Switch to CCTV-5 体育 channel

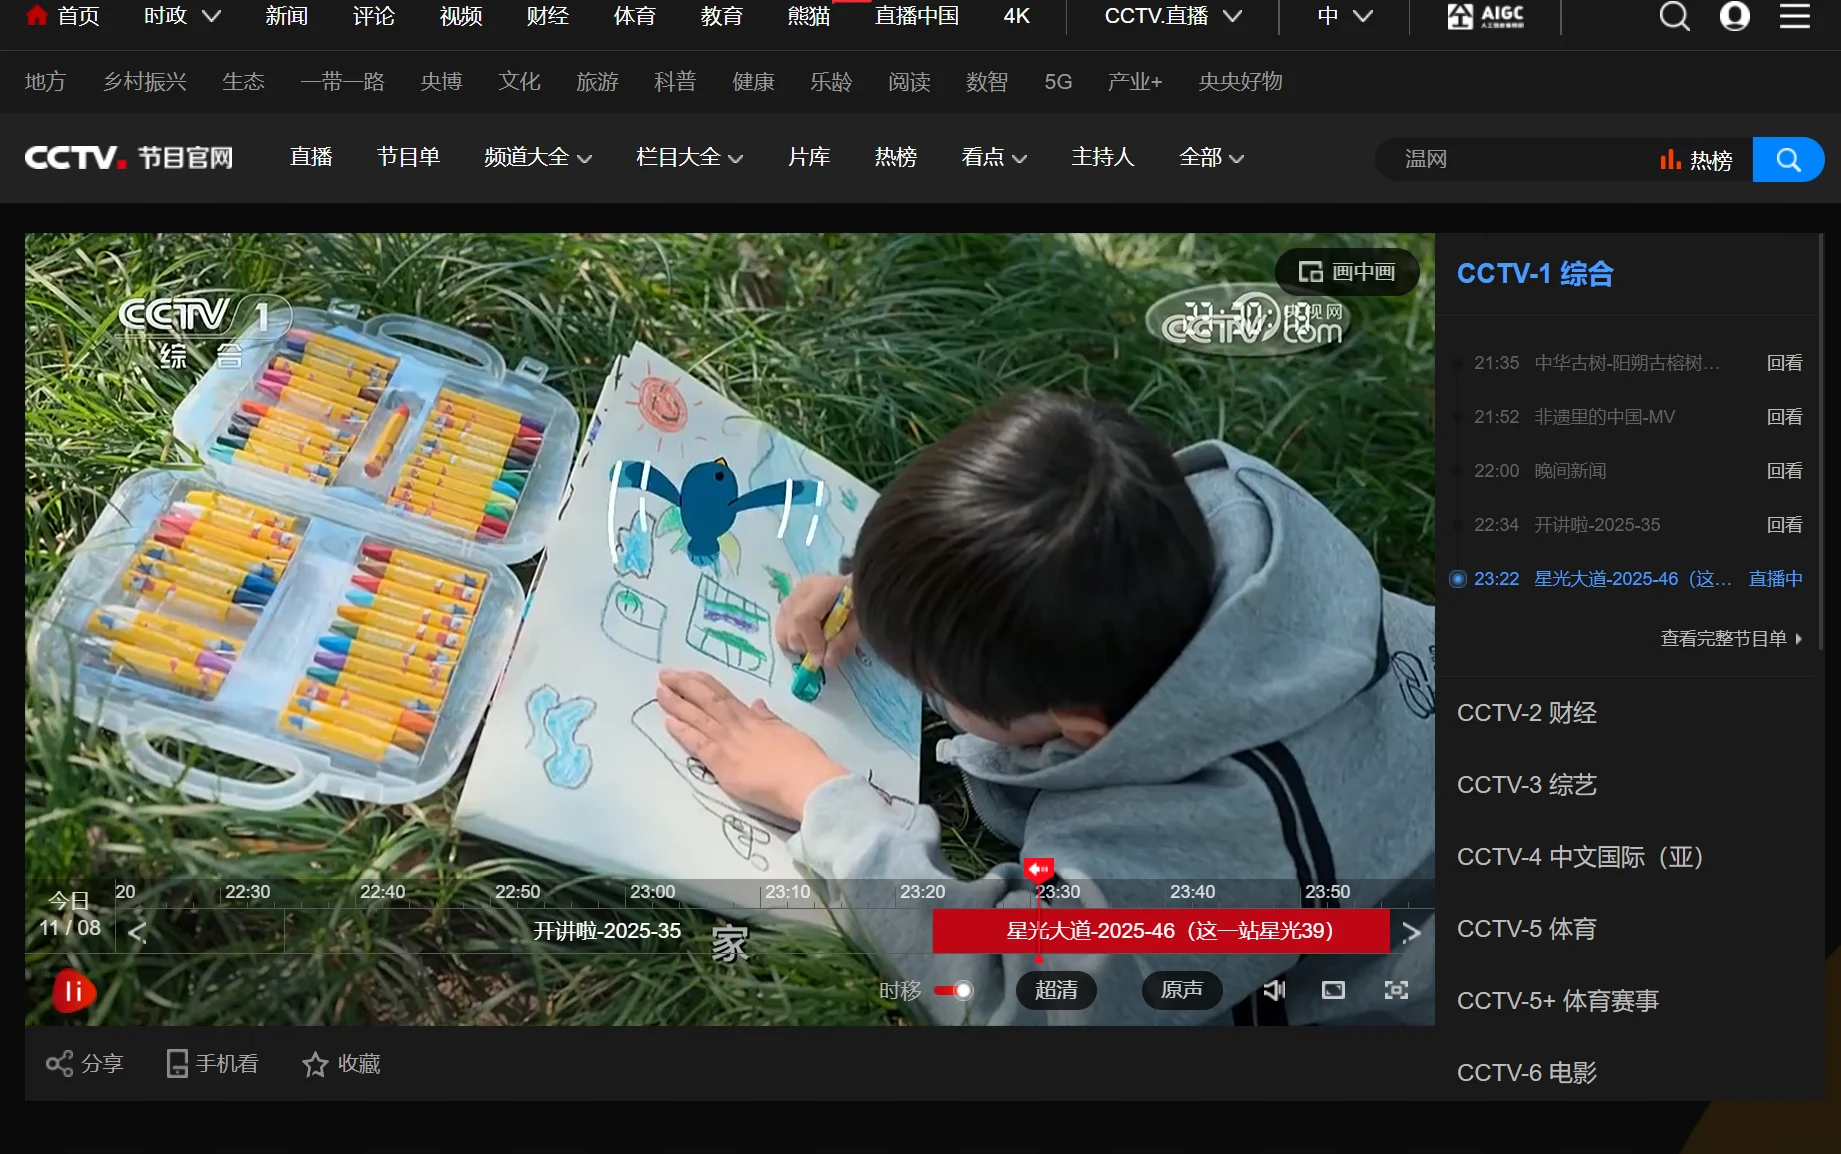1526,929
